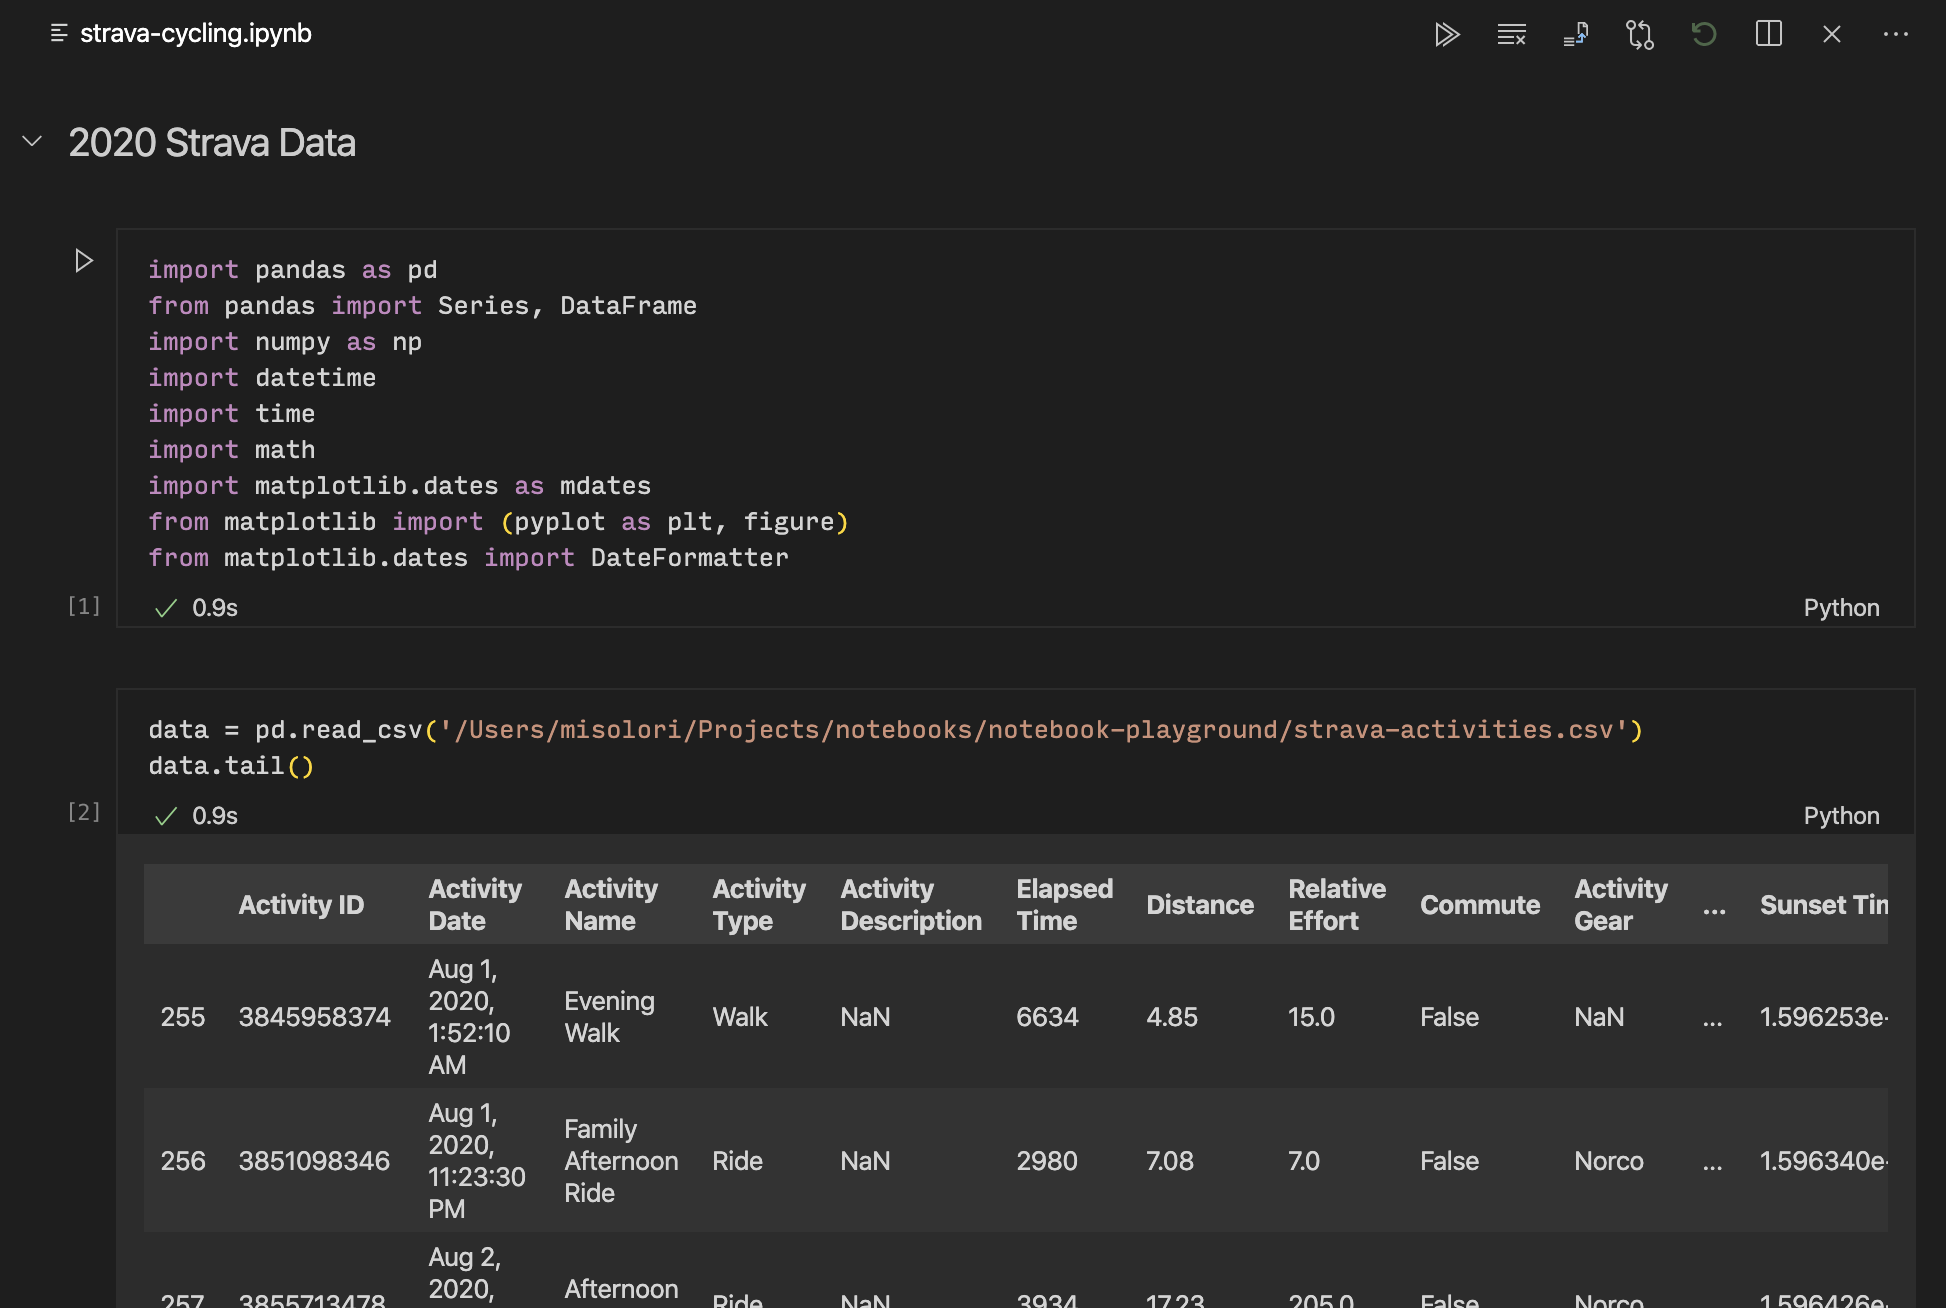Click the success checkmark of the second cell

pyautogui.click(x=166, y=815)
